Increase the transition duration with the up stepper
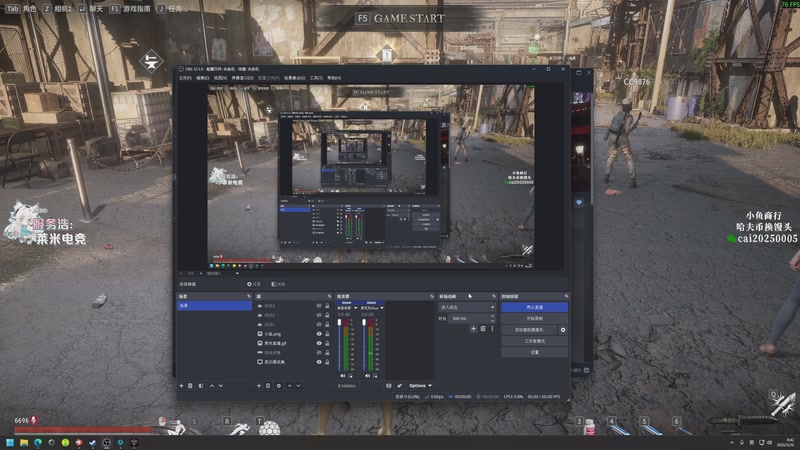Viewport: 800px width, 450px height. (492, 316)
